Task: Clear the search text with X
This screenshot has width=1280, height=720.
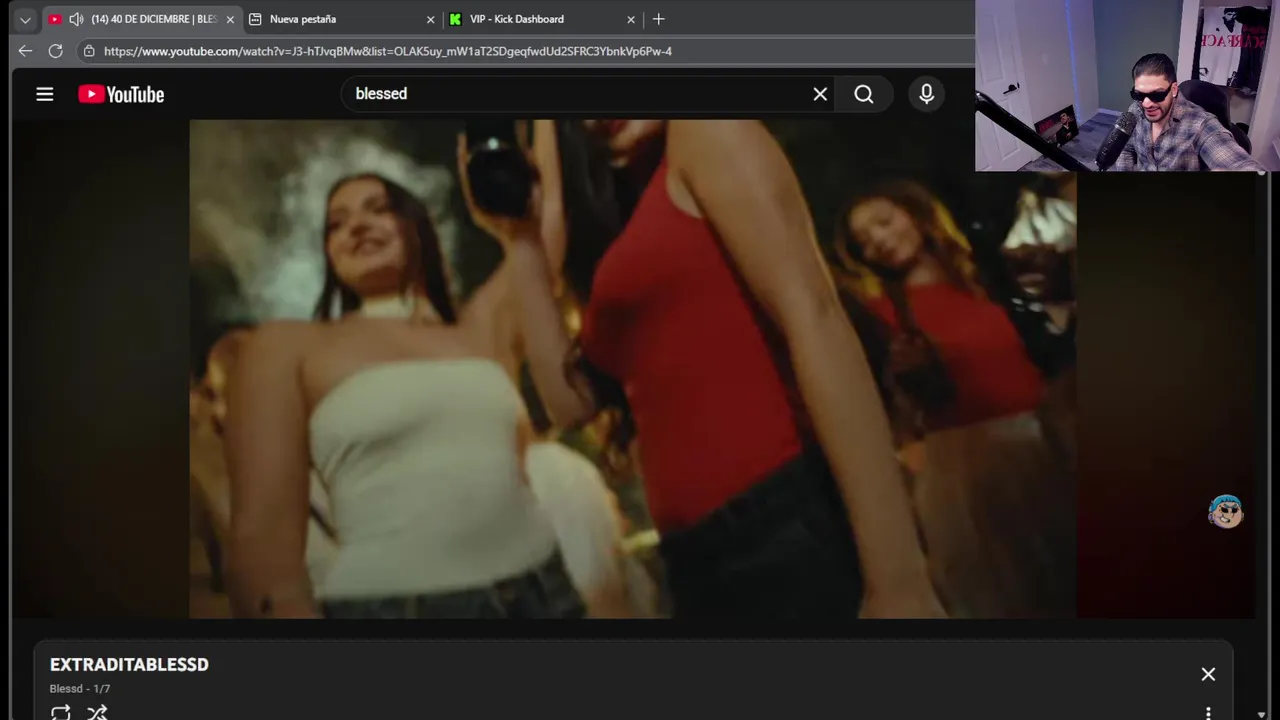Action: click(820, 94)
